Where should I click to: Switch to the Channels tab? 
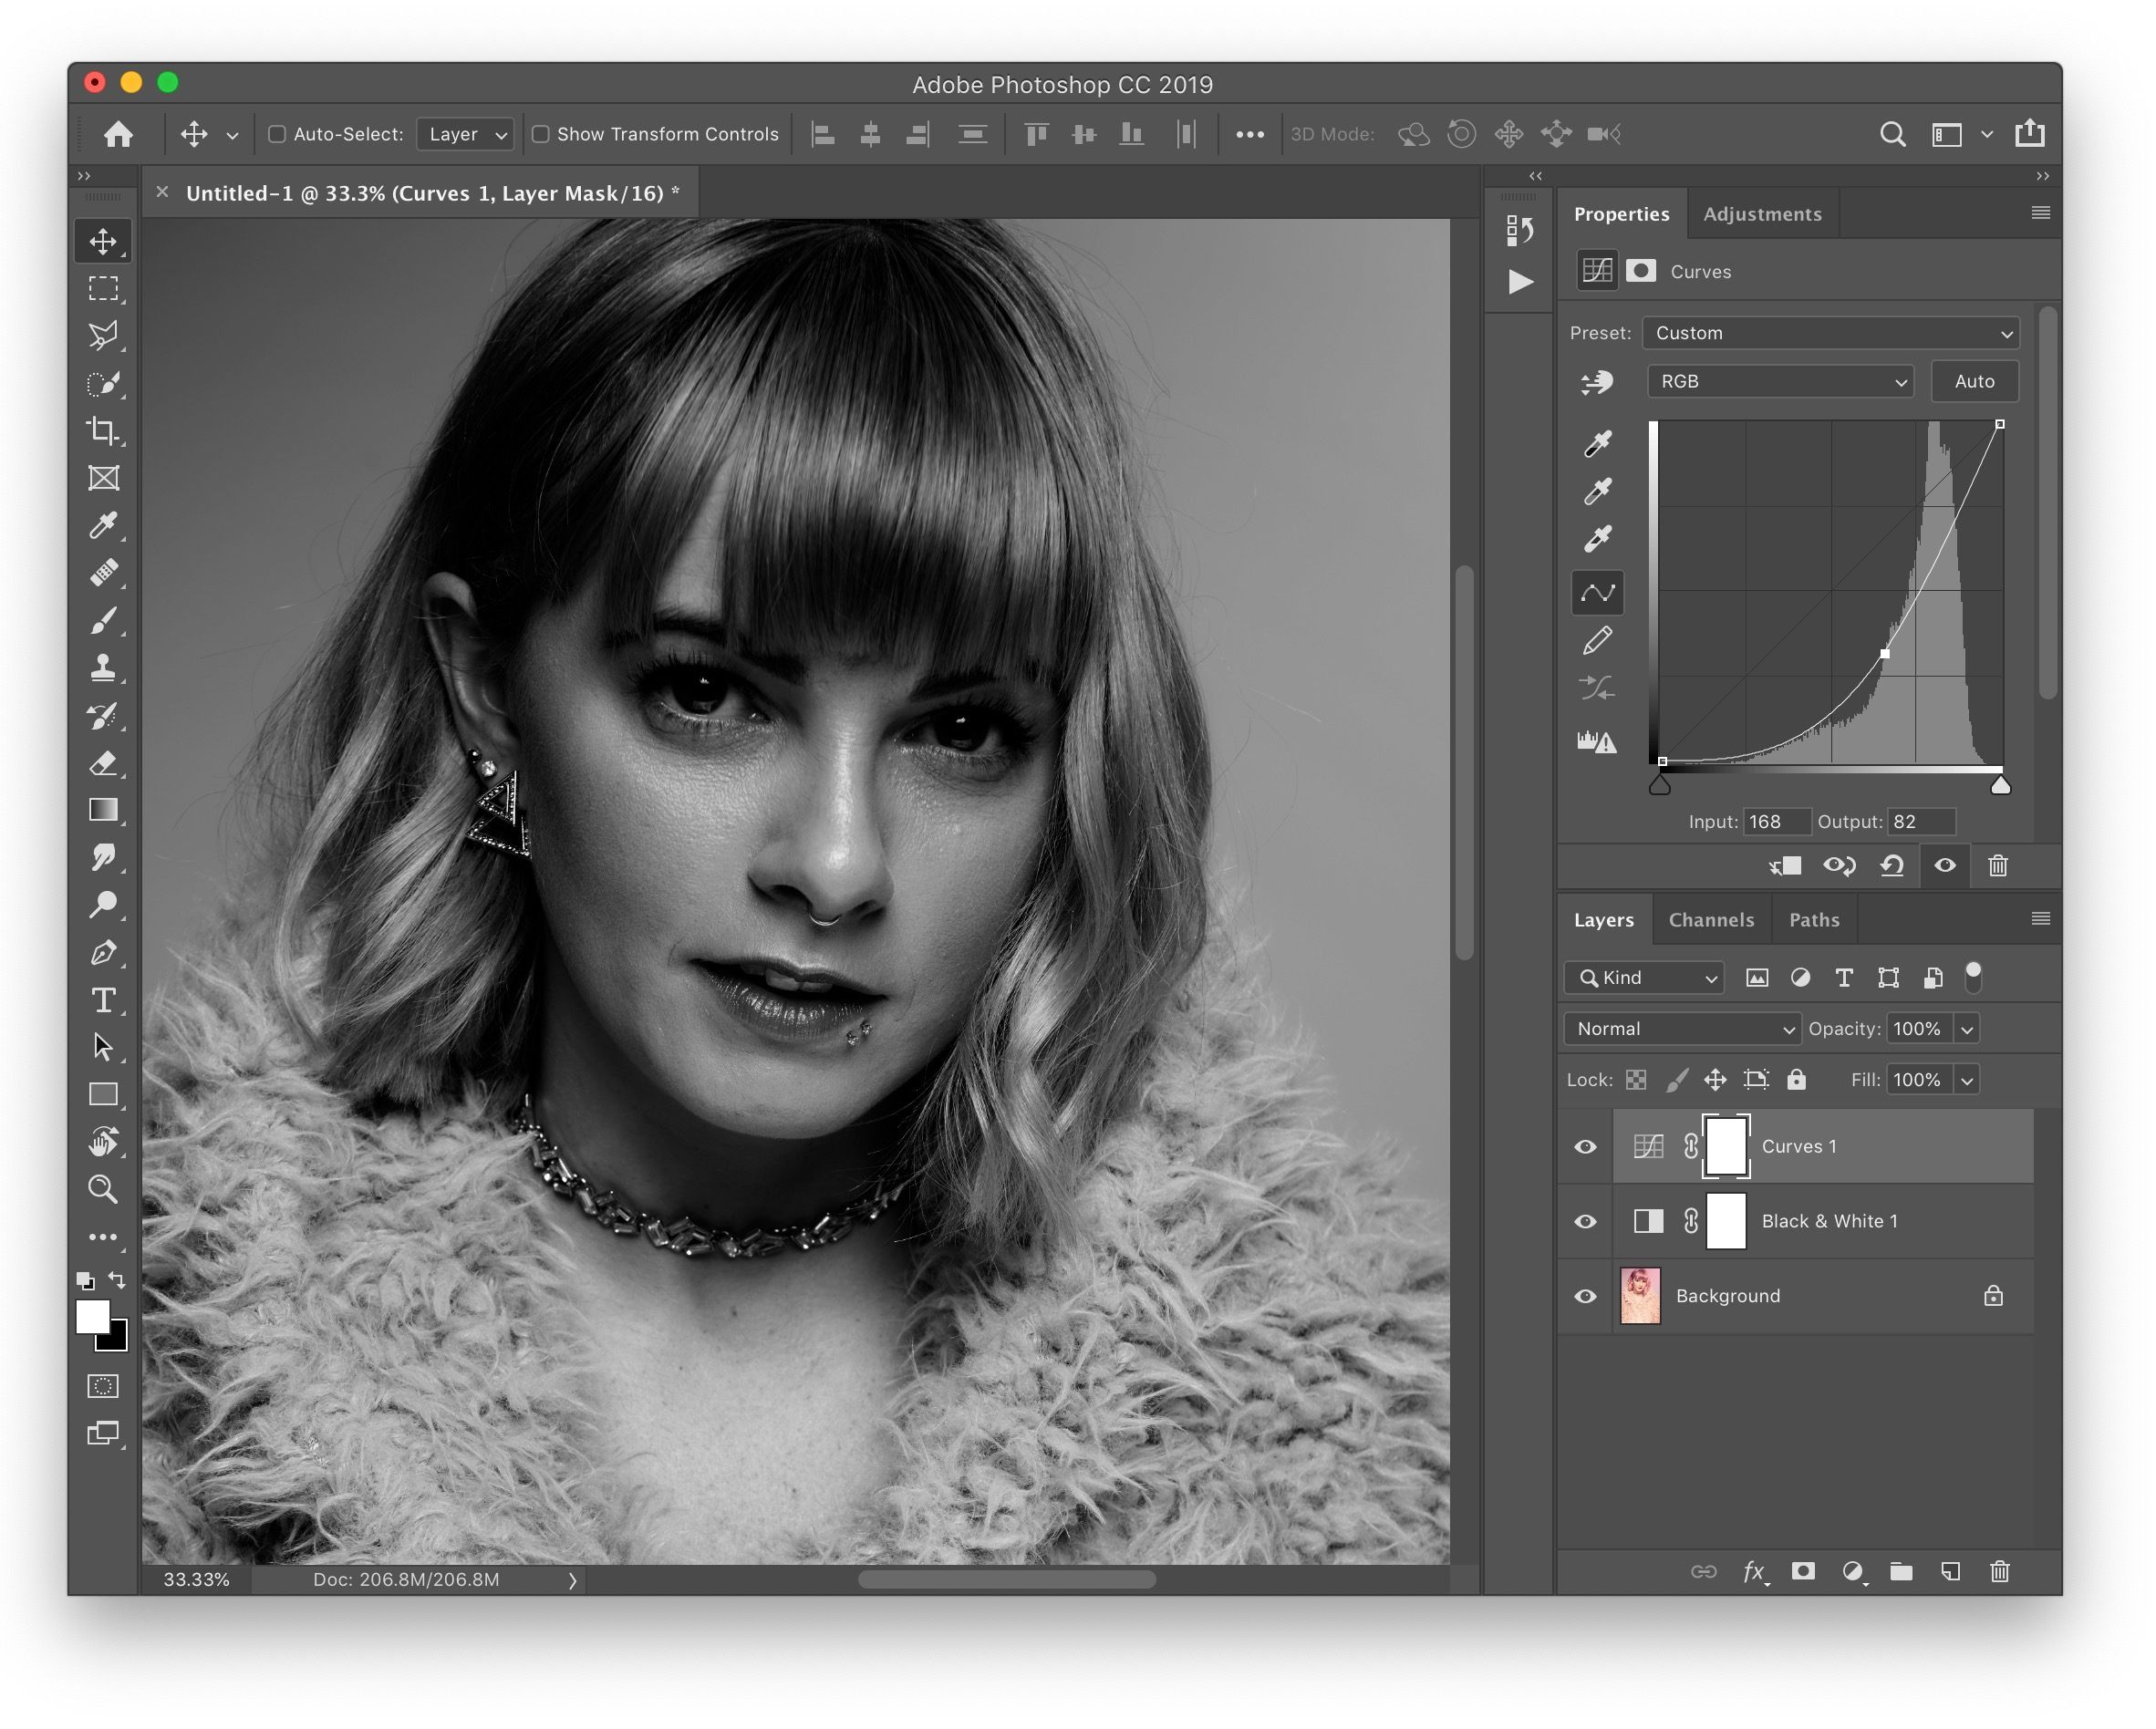point(1710,917)
